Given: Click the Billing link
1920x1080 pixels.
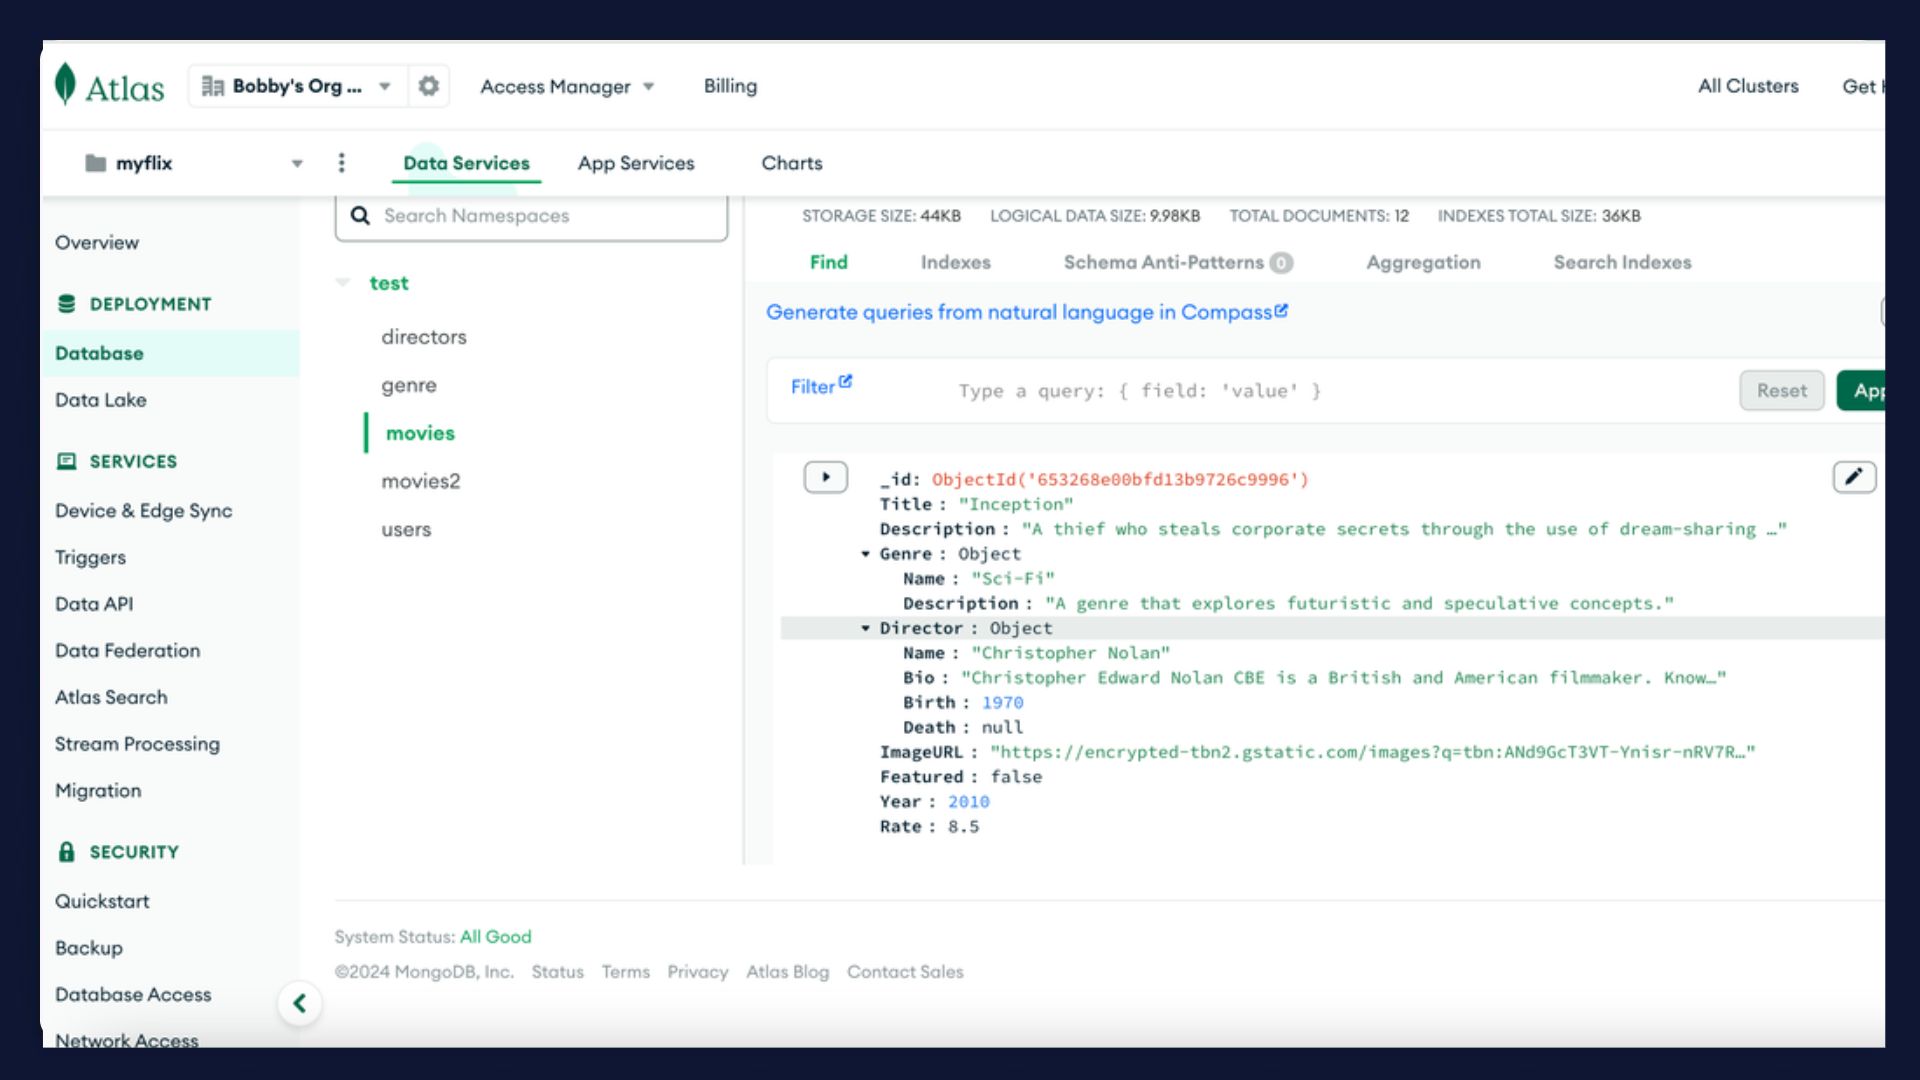Looking at the screenshot, I should (x=731, y=86).
